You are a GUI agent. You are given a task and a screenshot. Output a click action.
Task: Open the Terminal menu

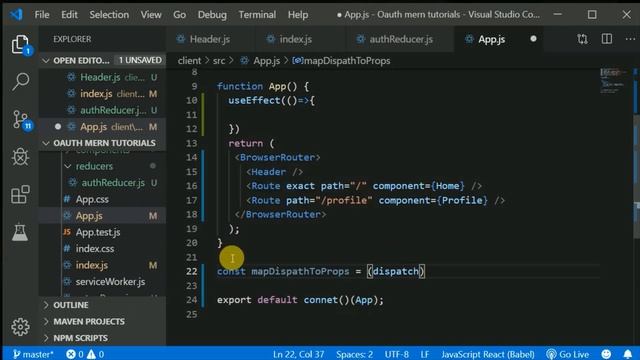[x=257, y=15]
